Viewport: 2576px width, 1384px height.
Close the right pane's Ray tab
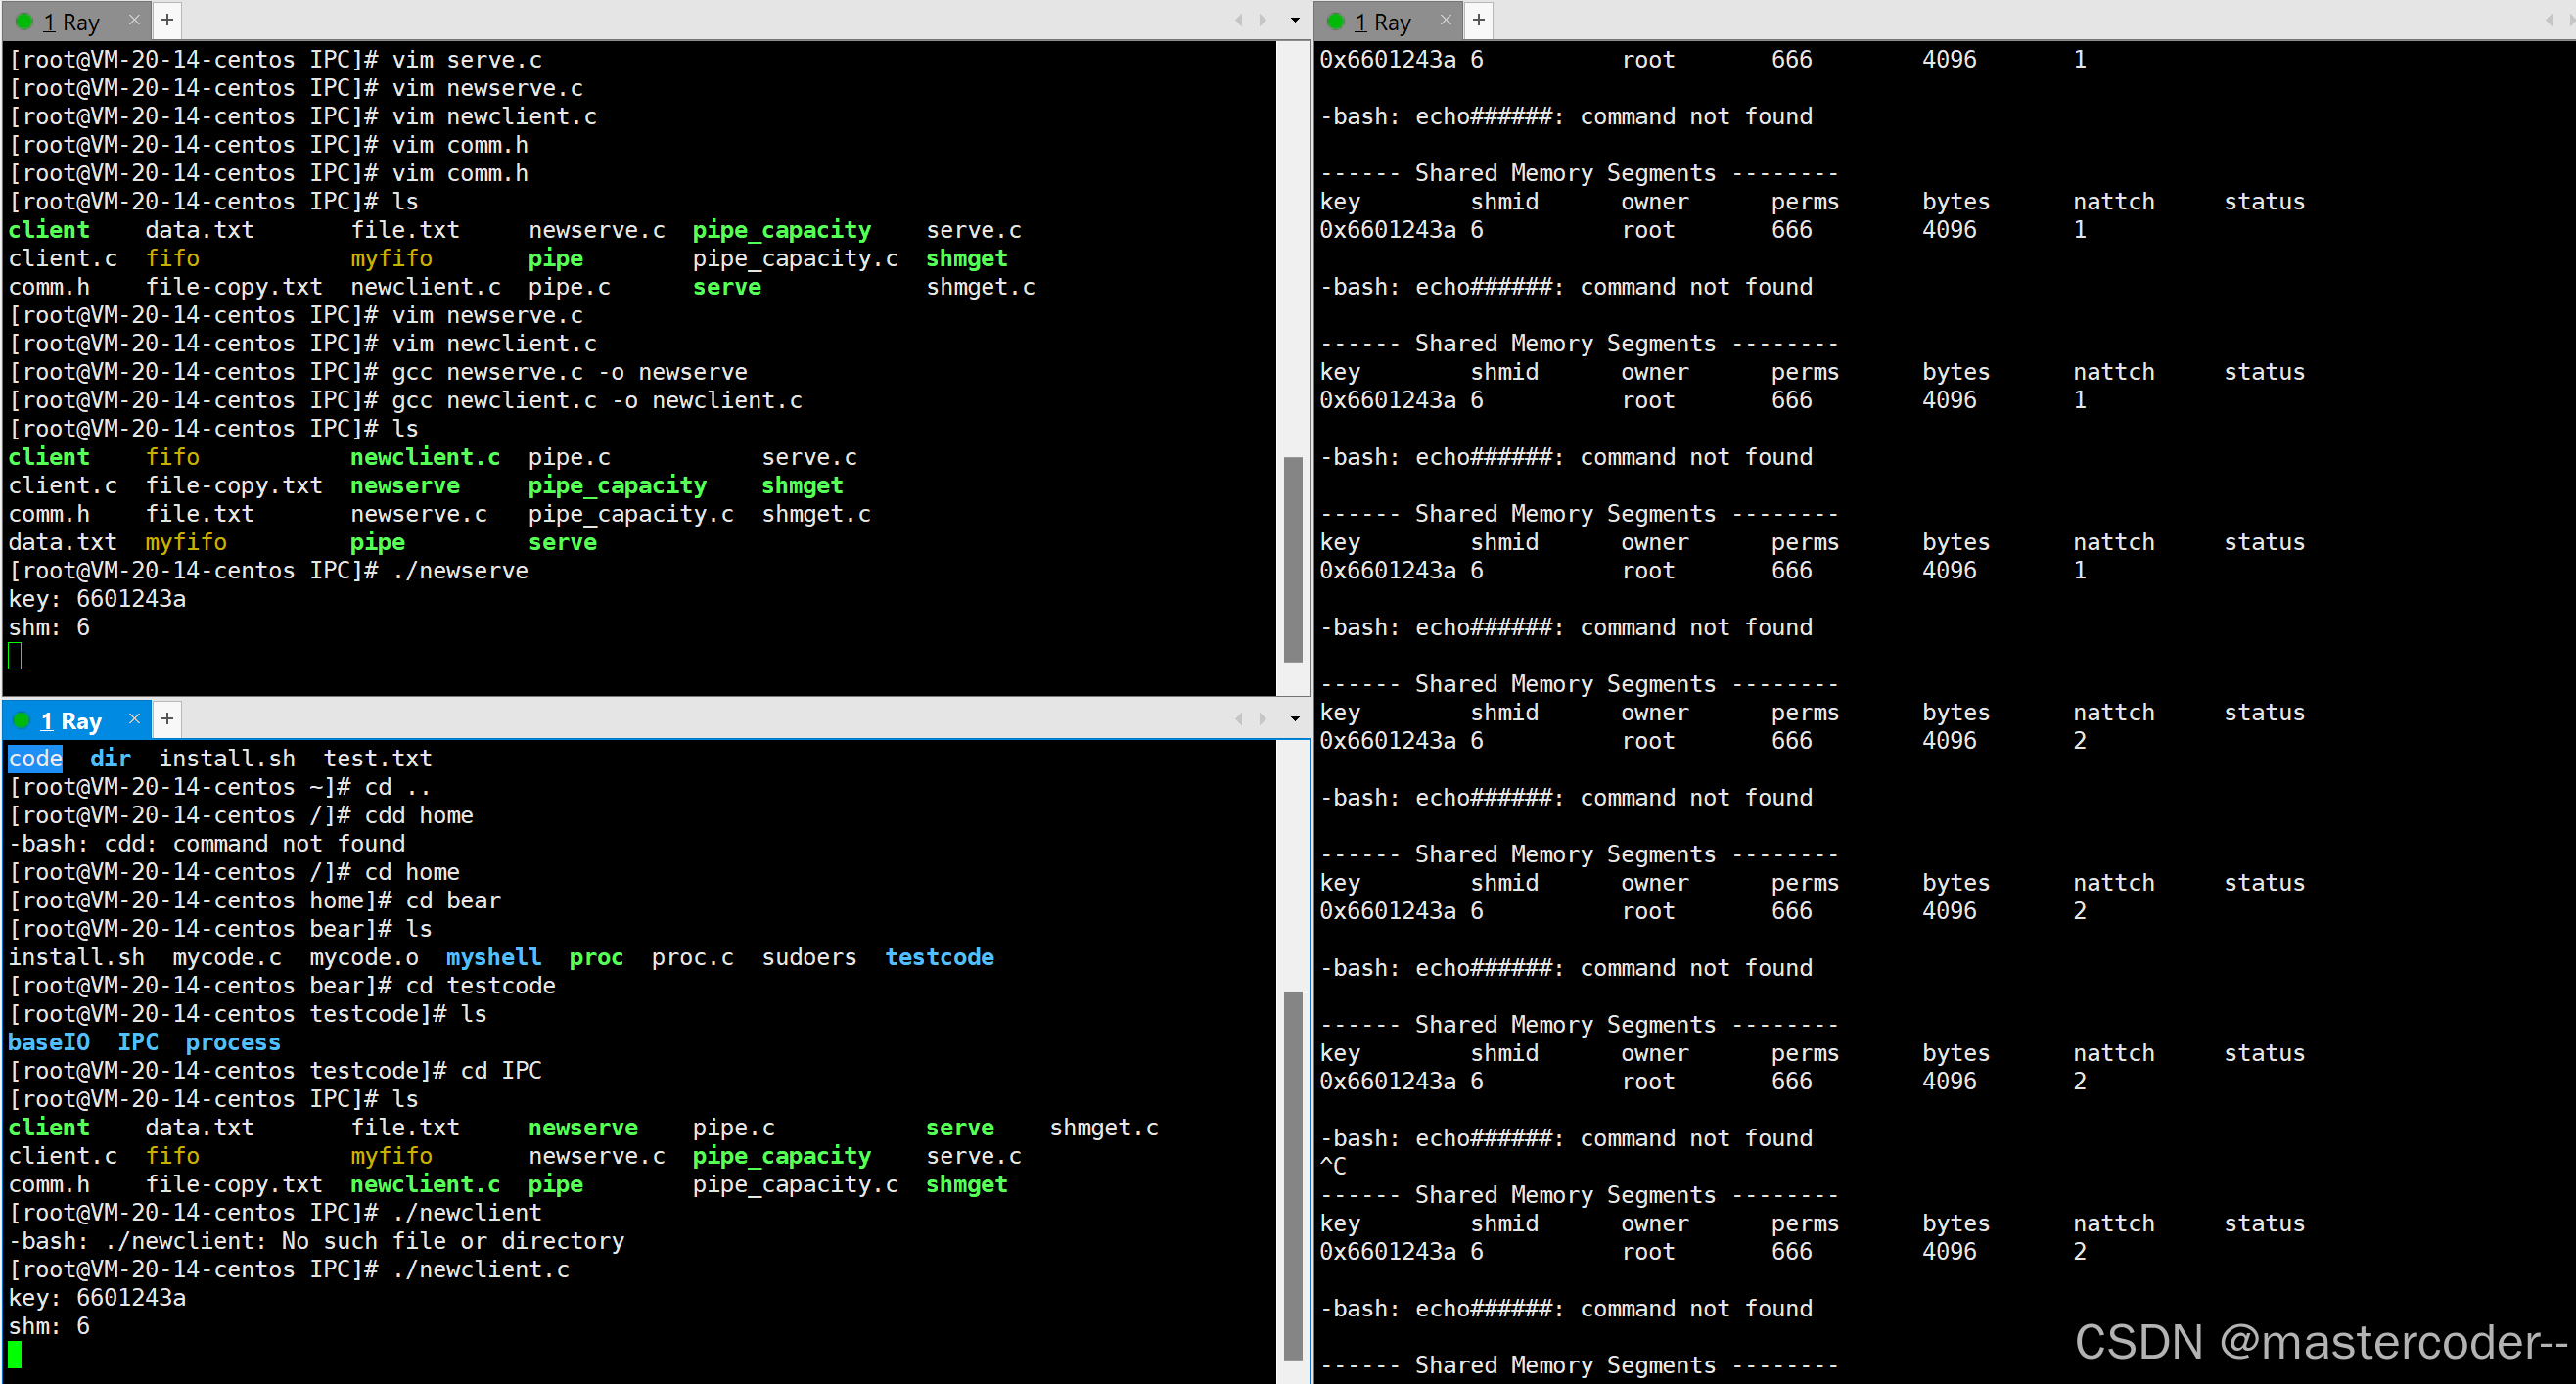click(x=1445, y=19)
